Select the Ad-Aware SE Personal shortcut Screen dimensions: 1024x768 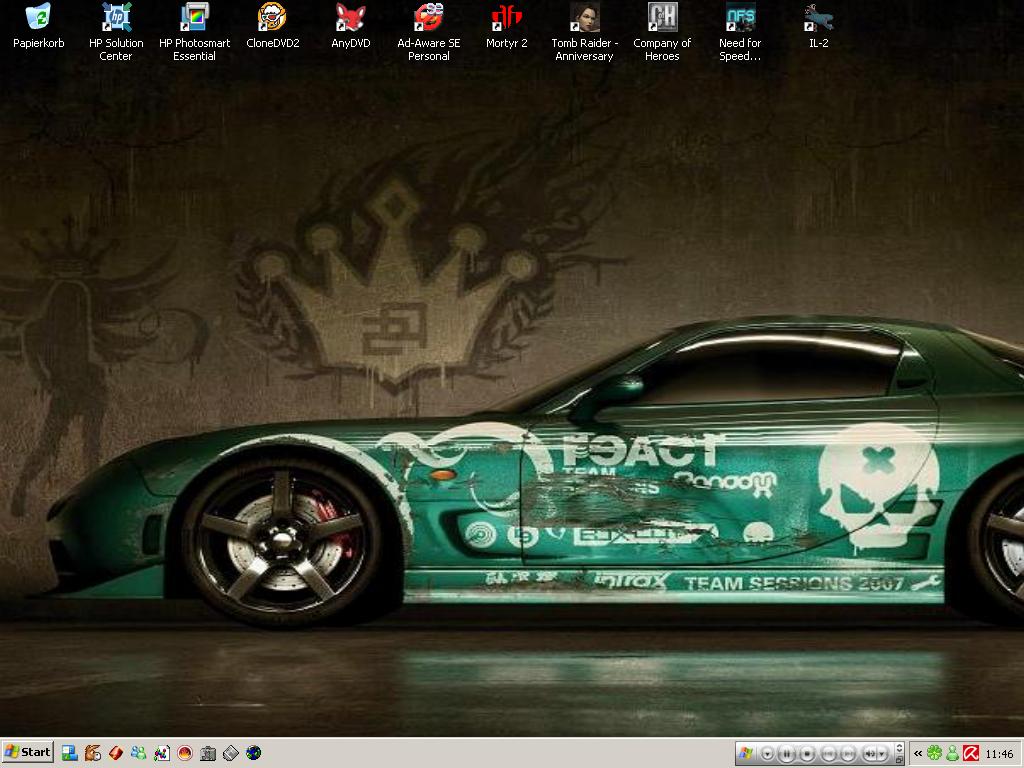point(428,32)
